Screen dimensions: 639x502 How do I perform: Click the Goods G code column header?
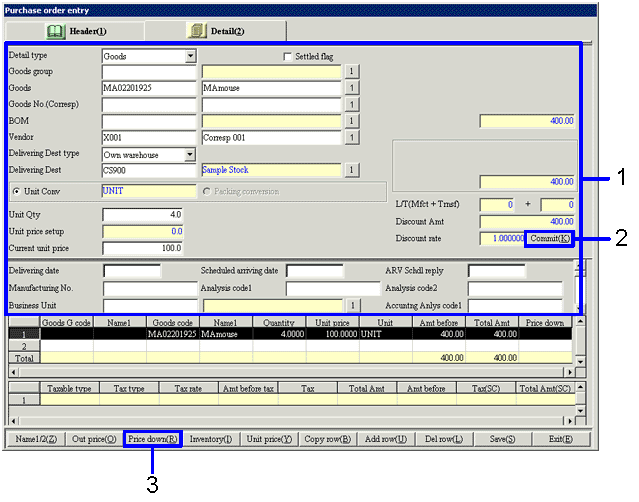[66, 323]
